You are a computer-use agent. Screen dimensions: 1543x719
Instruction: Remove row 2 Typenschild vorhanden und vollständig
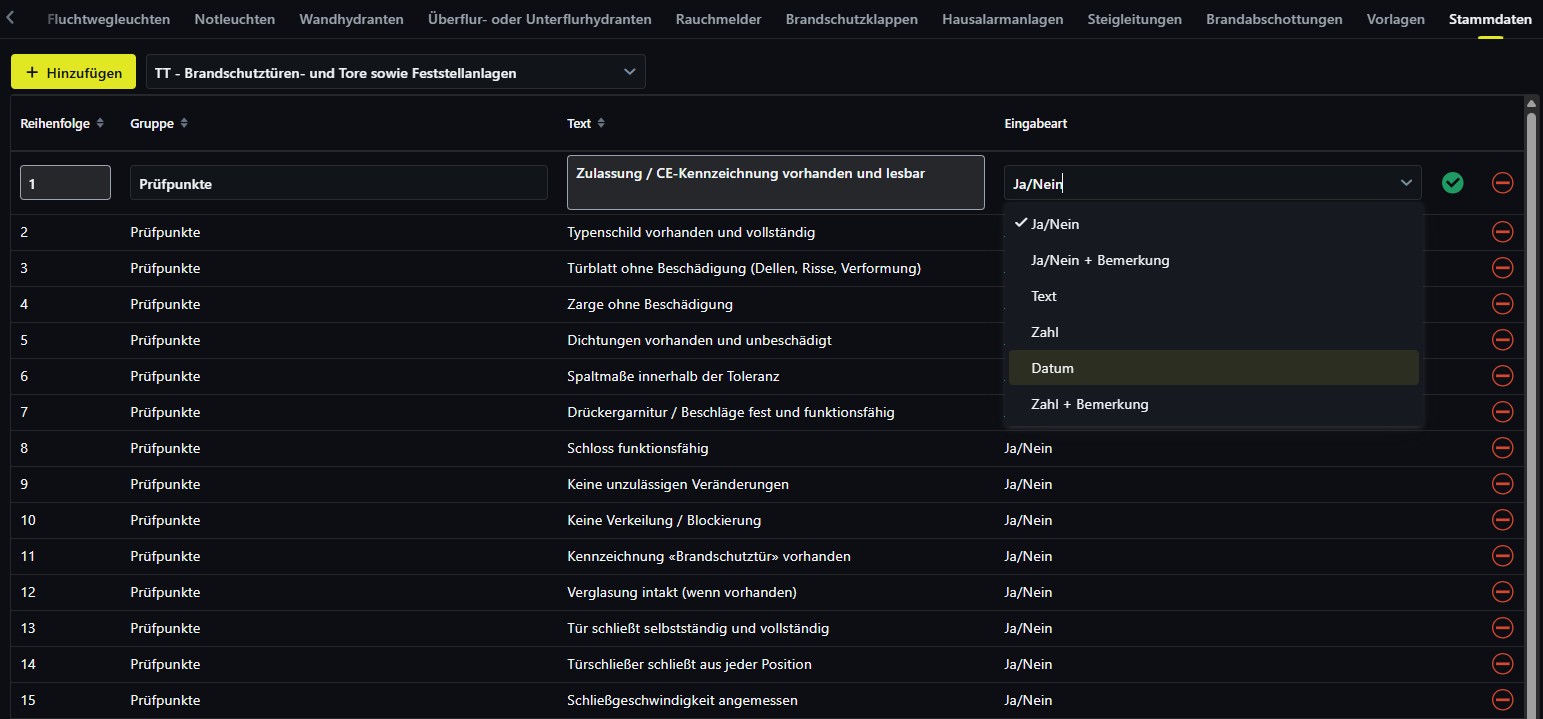1502,232
